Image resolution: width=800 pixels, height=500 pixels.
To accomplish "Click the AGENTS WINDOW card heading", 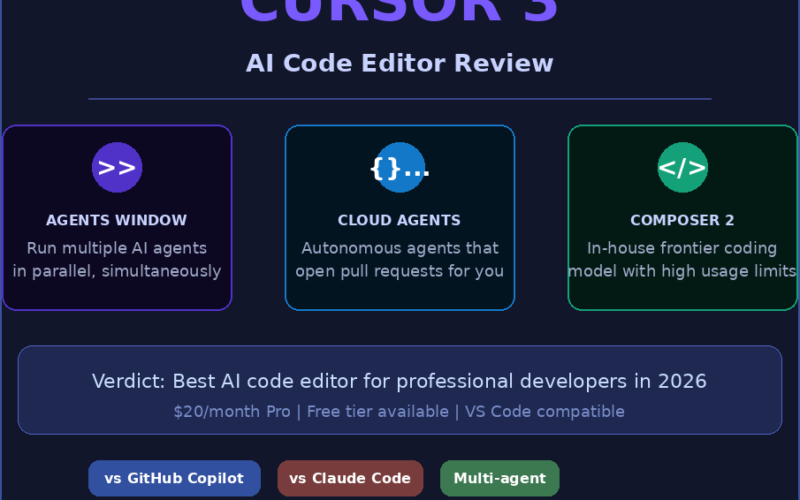I will (117, 220).
